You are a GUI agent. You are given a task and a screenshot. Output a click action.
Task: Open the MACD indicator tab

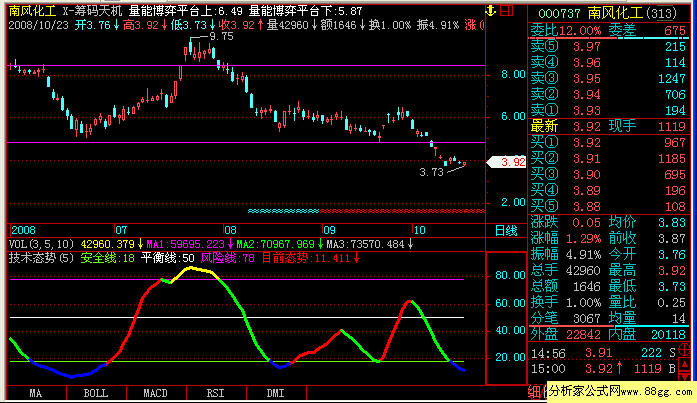point(156,393)
